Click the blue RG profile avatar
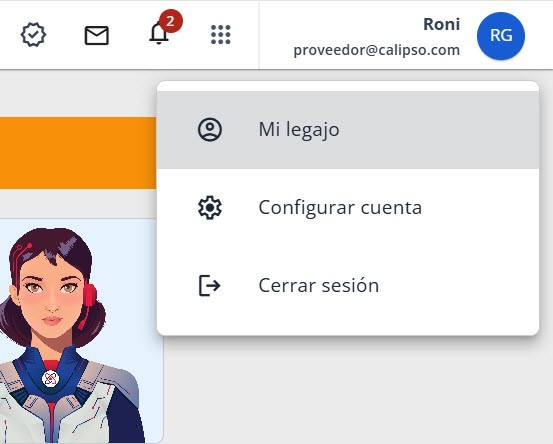Screen dimensions: 553x444 [x=501, y=36]
